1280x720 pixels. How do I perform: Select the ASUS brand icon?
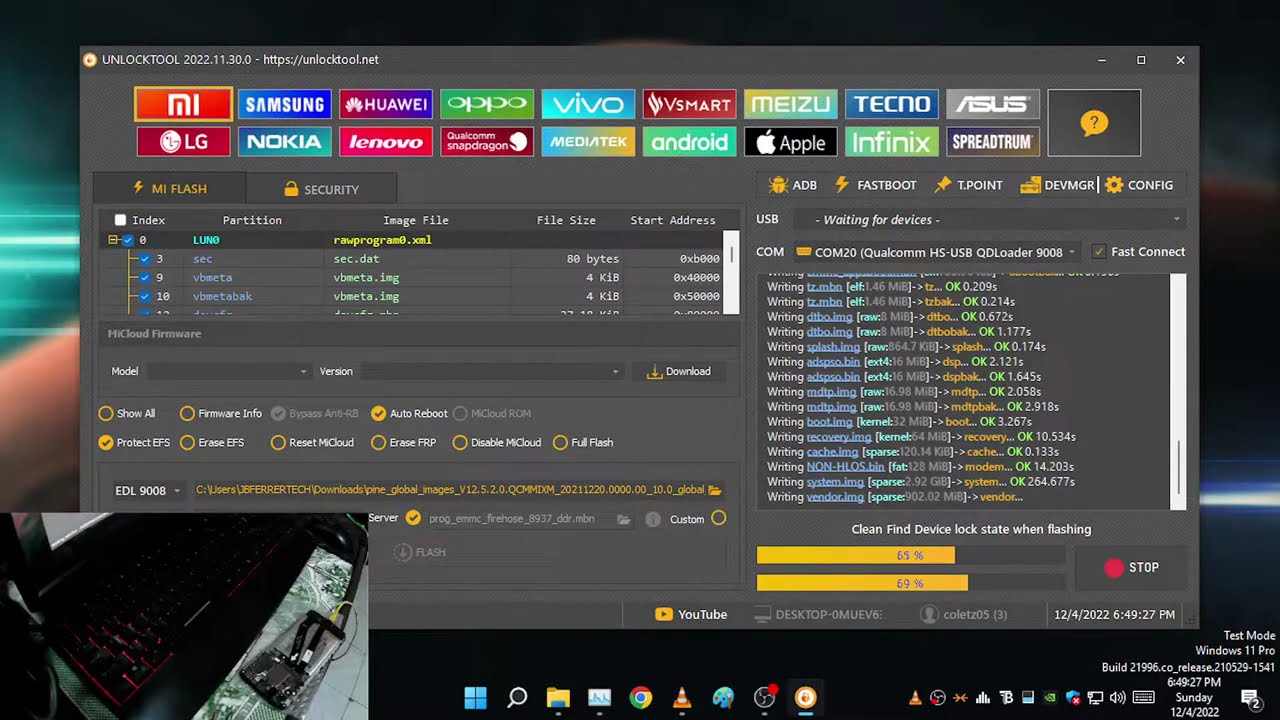pos(993,104)
